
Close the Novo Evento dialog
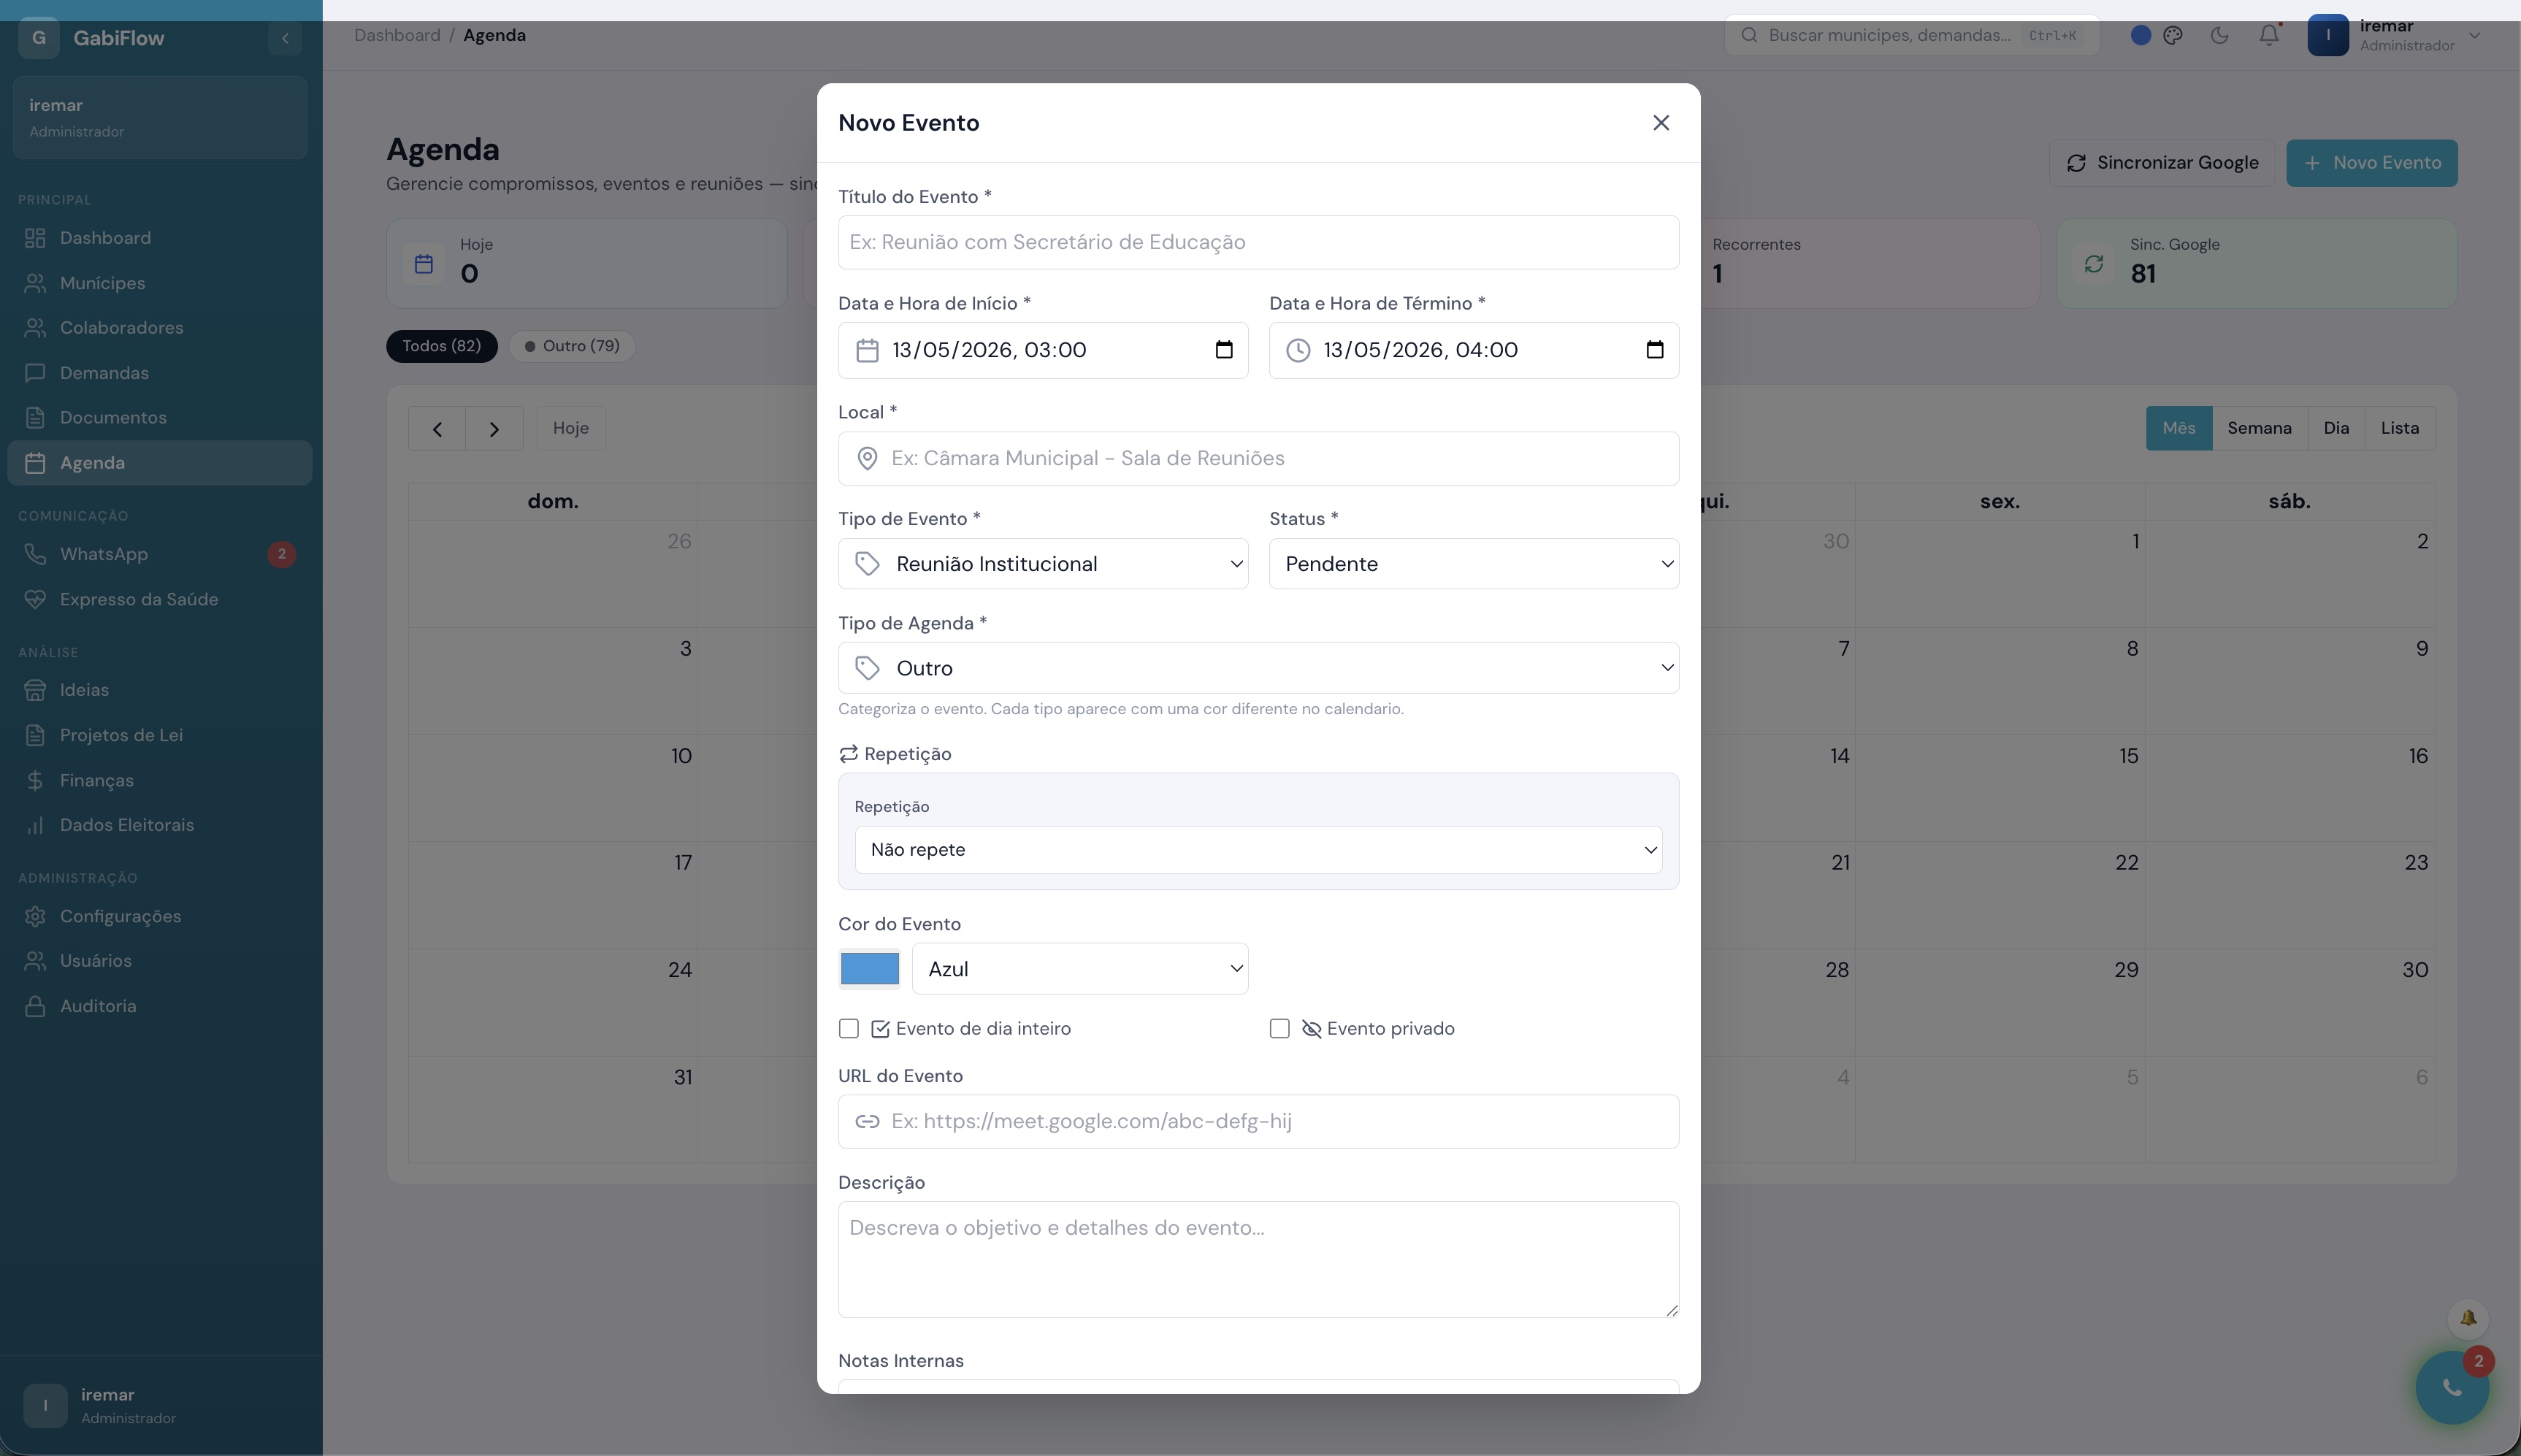[1661, 122]
